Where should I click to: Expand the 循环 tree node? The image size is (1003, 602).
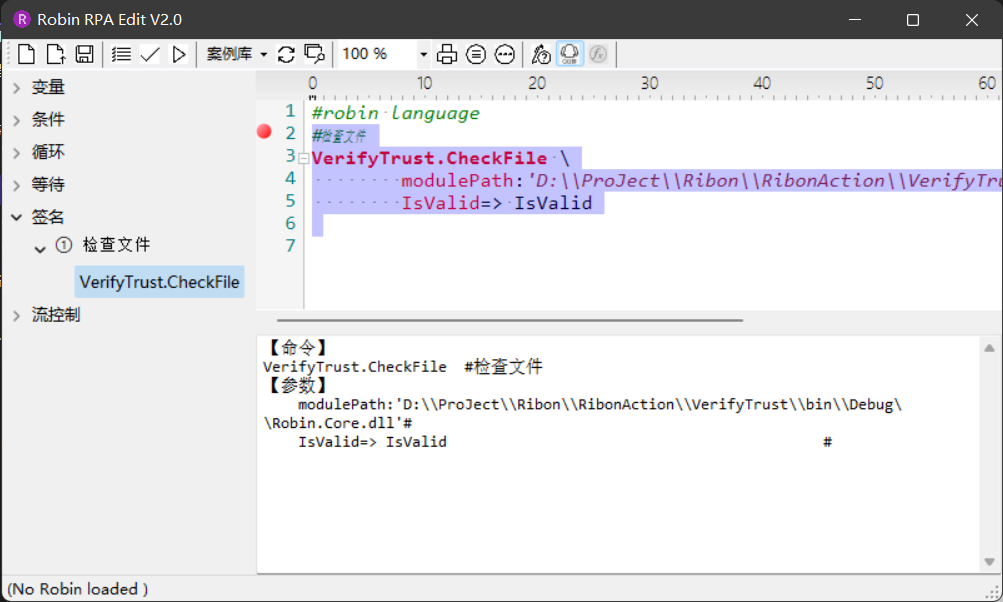[17, 153]
